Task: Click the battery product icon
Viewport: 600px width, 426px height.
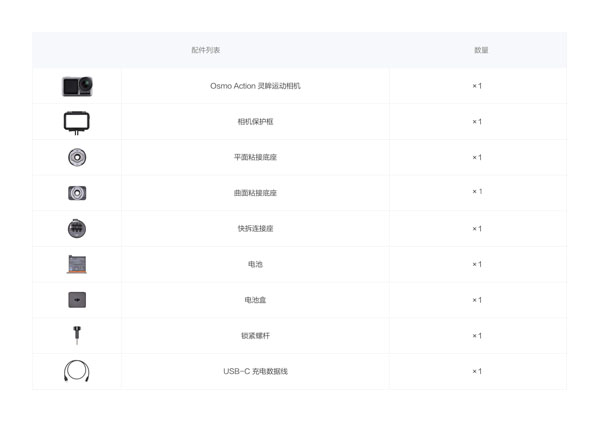Action: pos(77,264)
